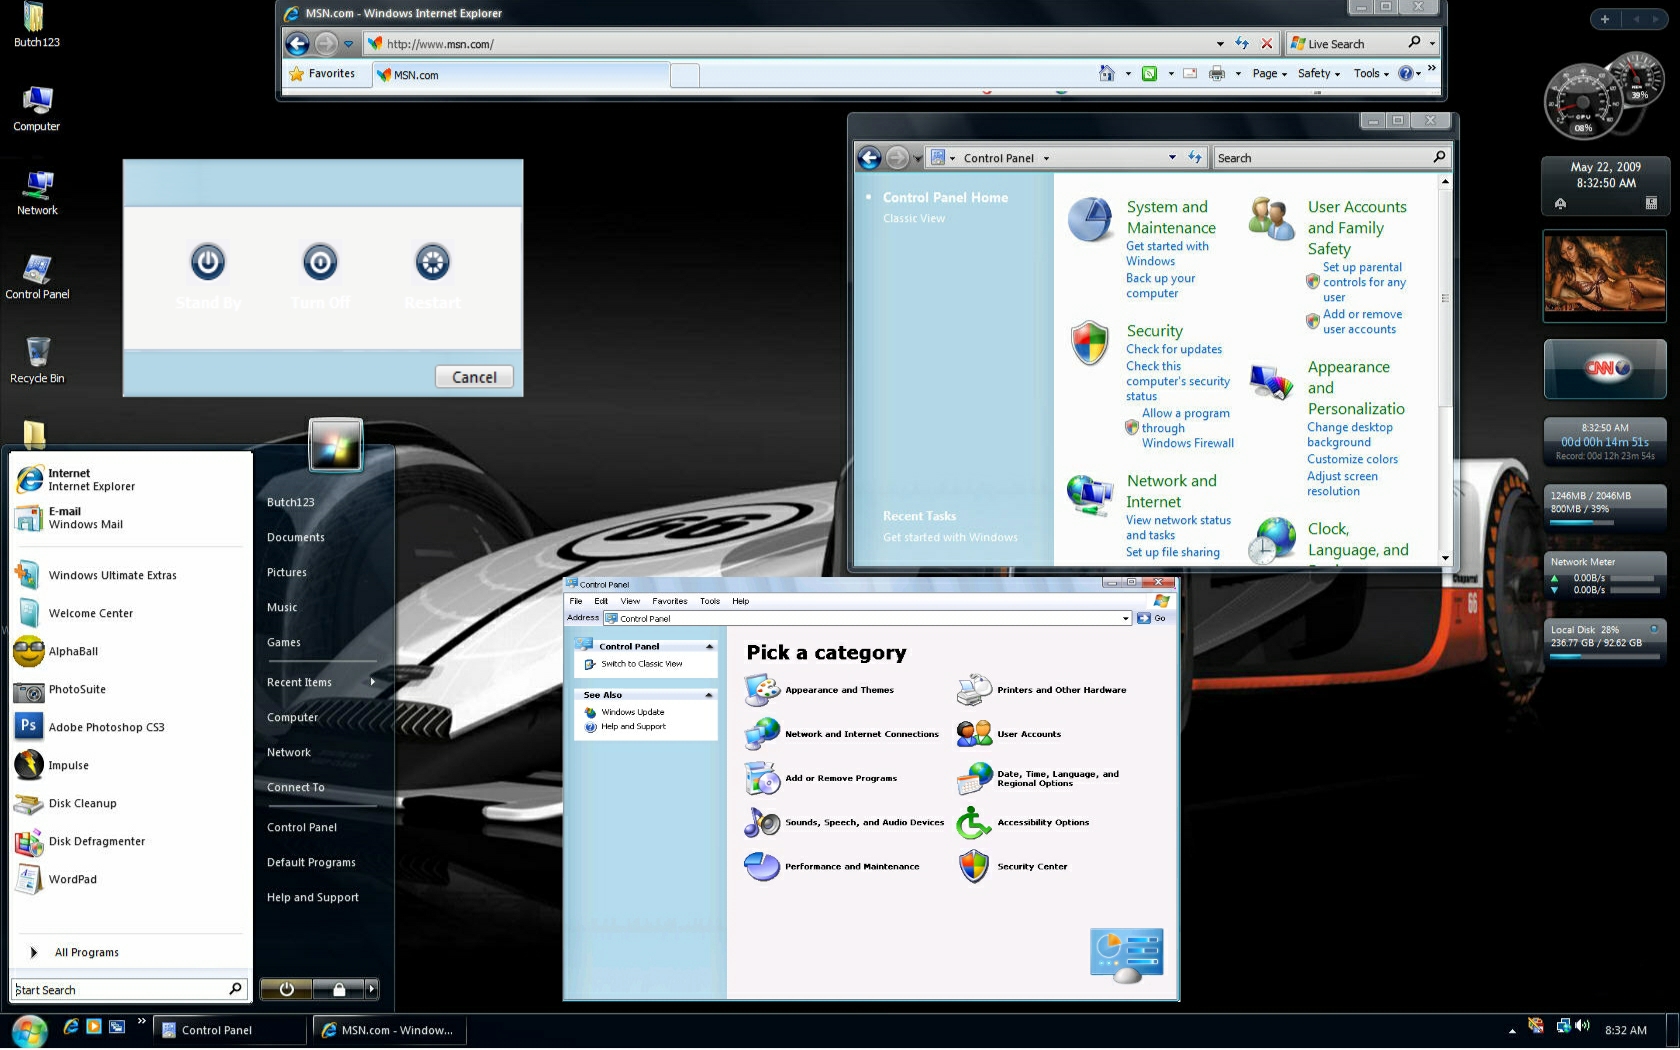This screenshot has height=1050, width=1680.
Task: Click the Appearance and Themes icon
Action: (x=762, y=690)
